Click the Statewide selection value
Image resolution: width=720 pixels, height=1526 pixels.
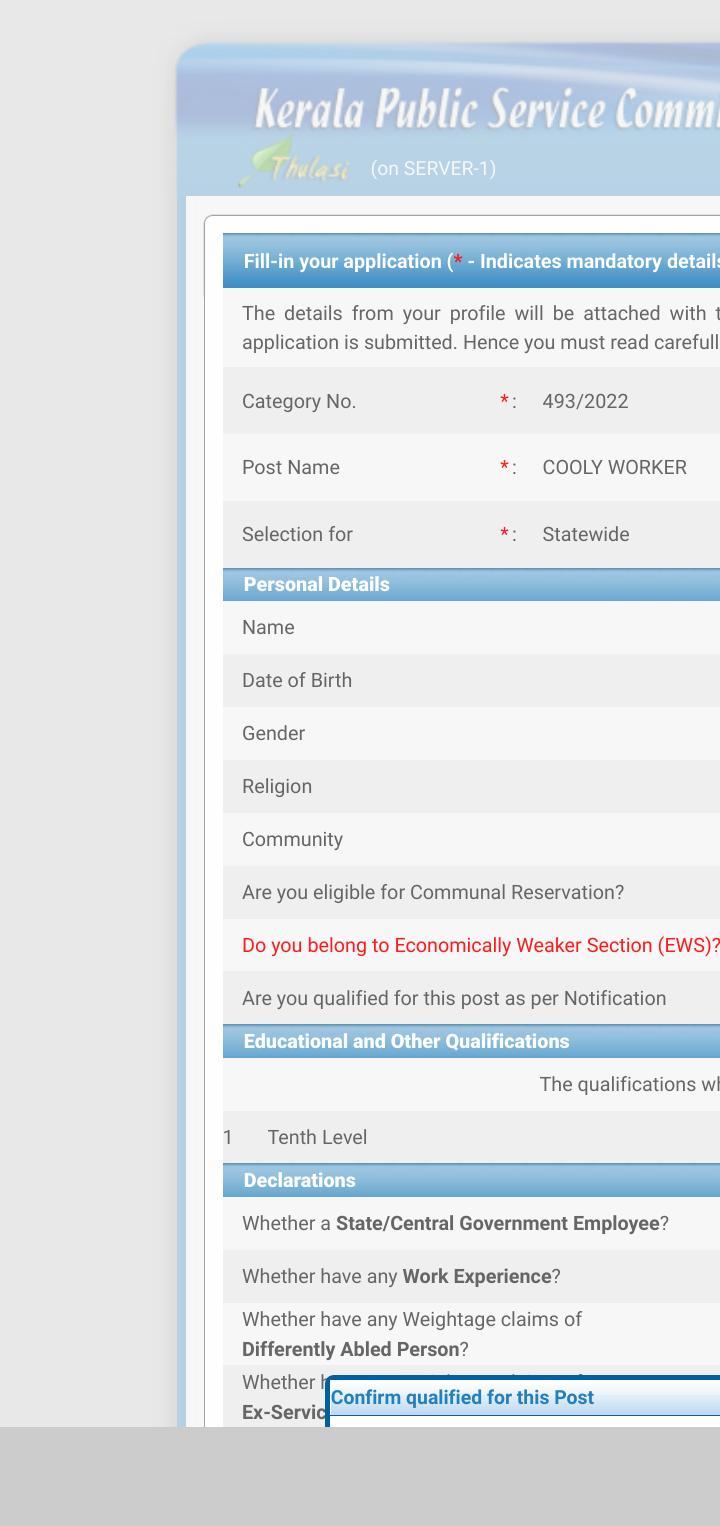click(585, 534)
